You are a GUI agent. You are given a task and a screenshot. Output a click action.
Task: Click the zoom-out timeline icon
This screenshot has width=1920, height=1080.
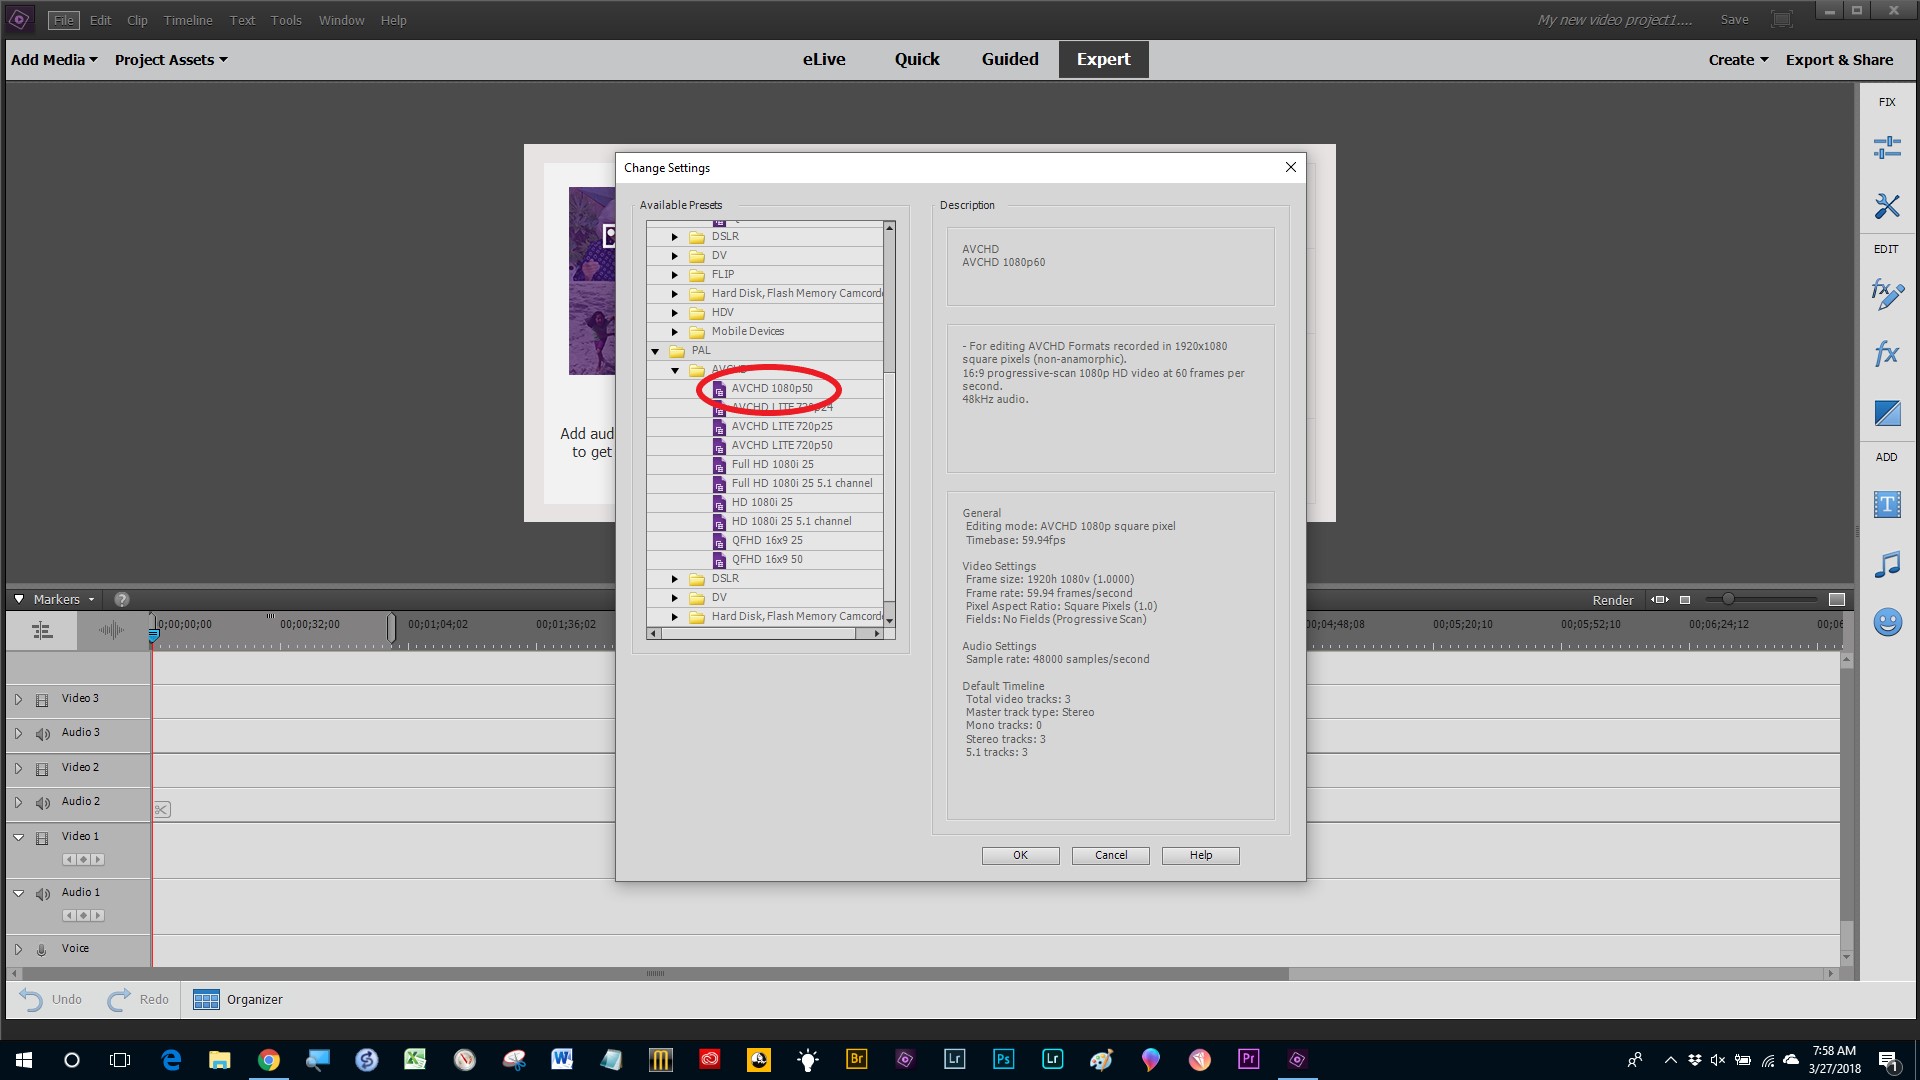pos(1685,600)
